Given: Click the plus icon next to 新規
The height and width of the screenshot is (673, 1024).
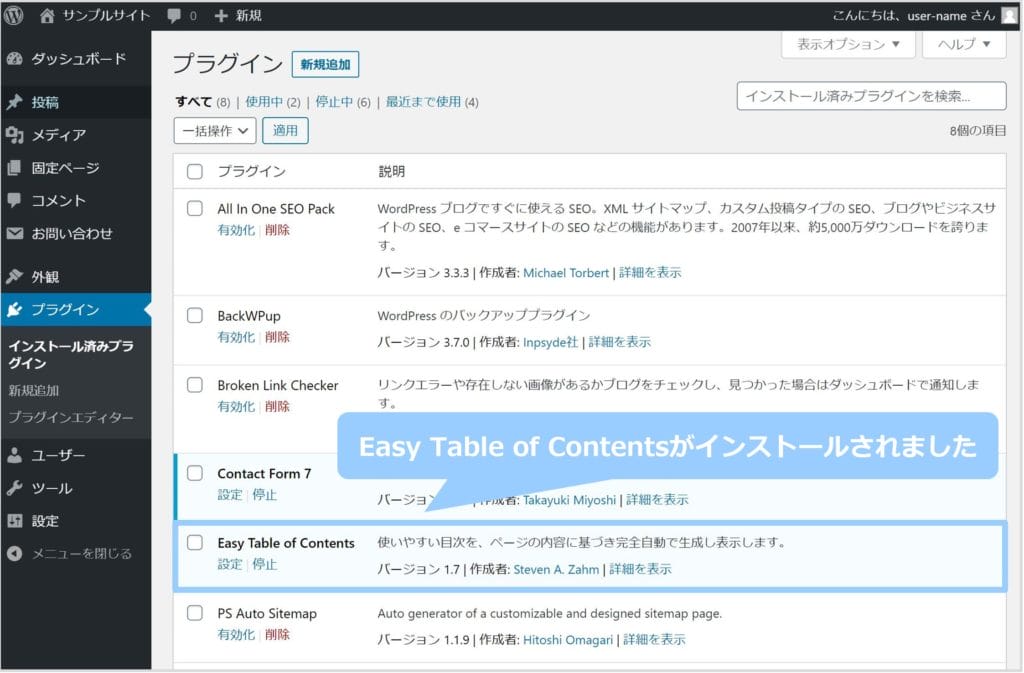Looking at the screenshot, I should coord(221,16).
